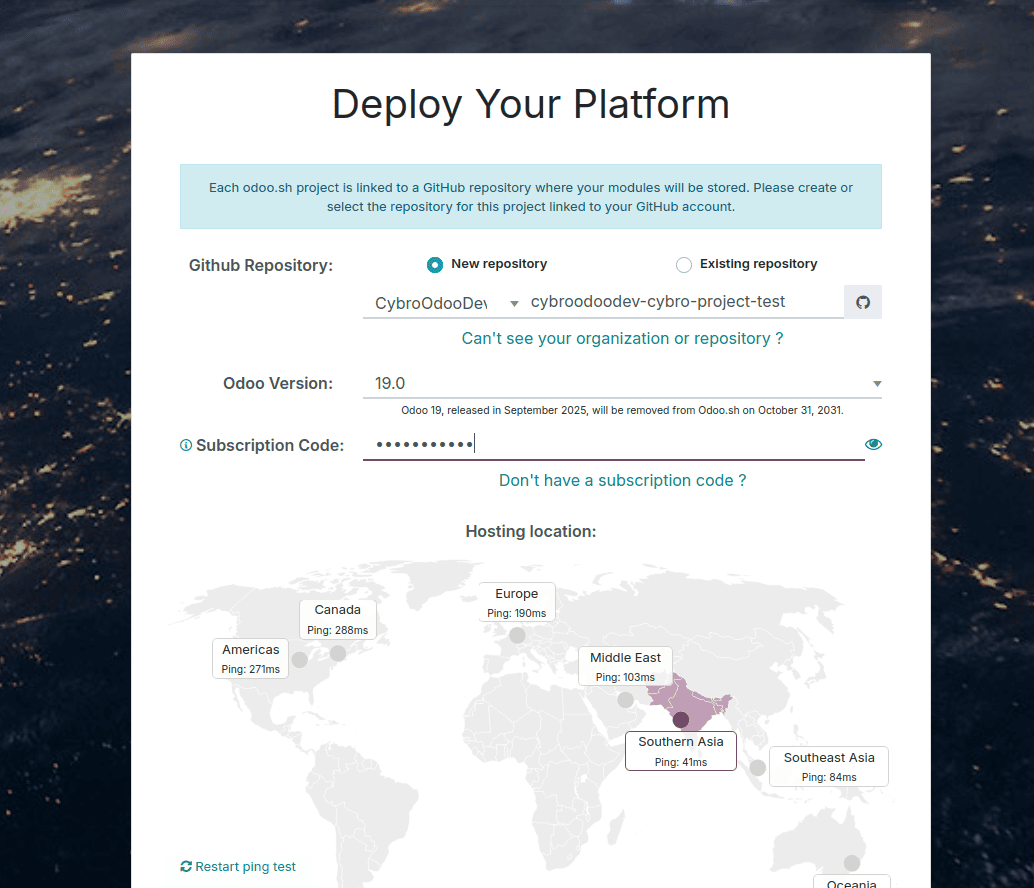Image resolution: width=1034 pixels, height=888 pixels.
Task: Click the Americas map marker dot
Action: (x=299, y=659)
